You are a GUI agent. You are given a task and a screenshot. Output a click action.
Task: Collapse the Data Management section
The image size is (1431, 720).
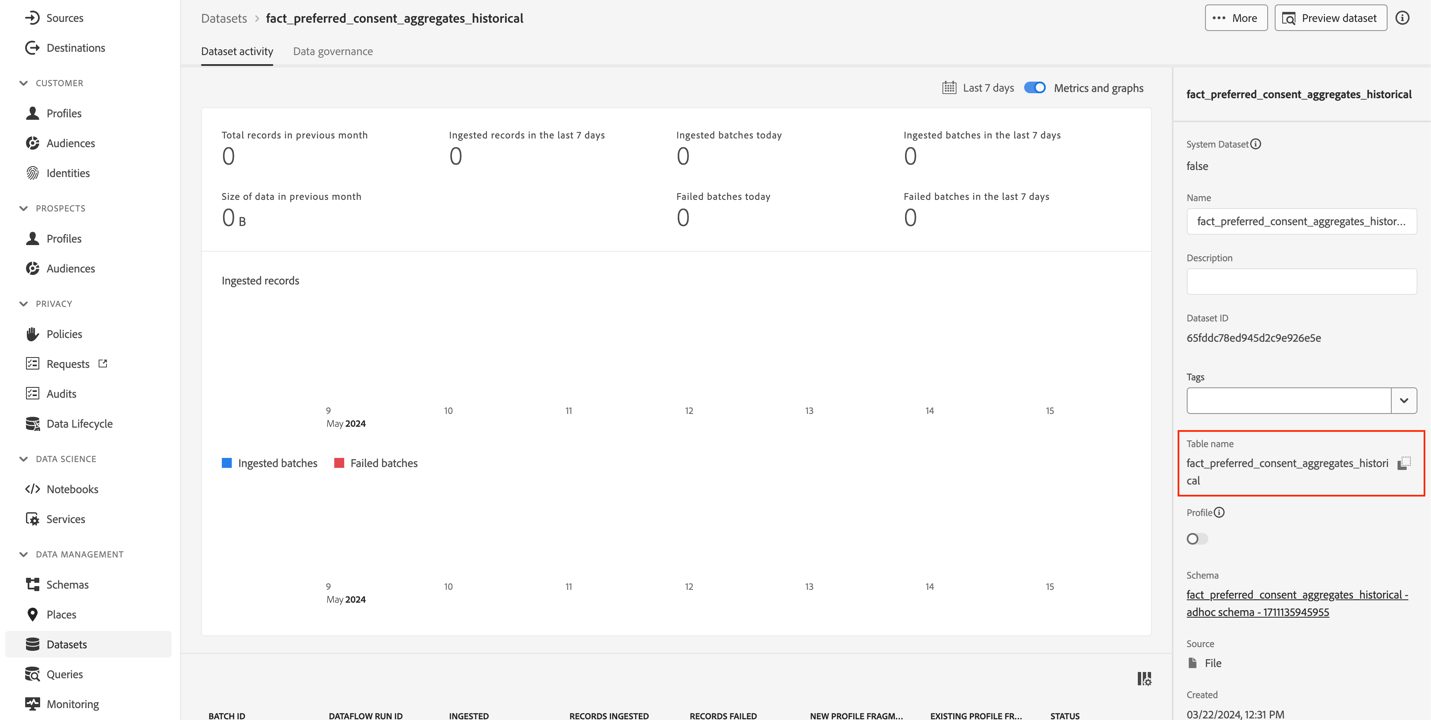coord(22,554)
